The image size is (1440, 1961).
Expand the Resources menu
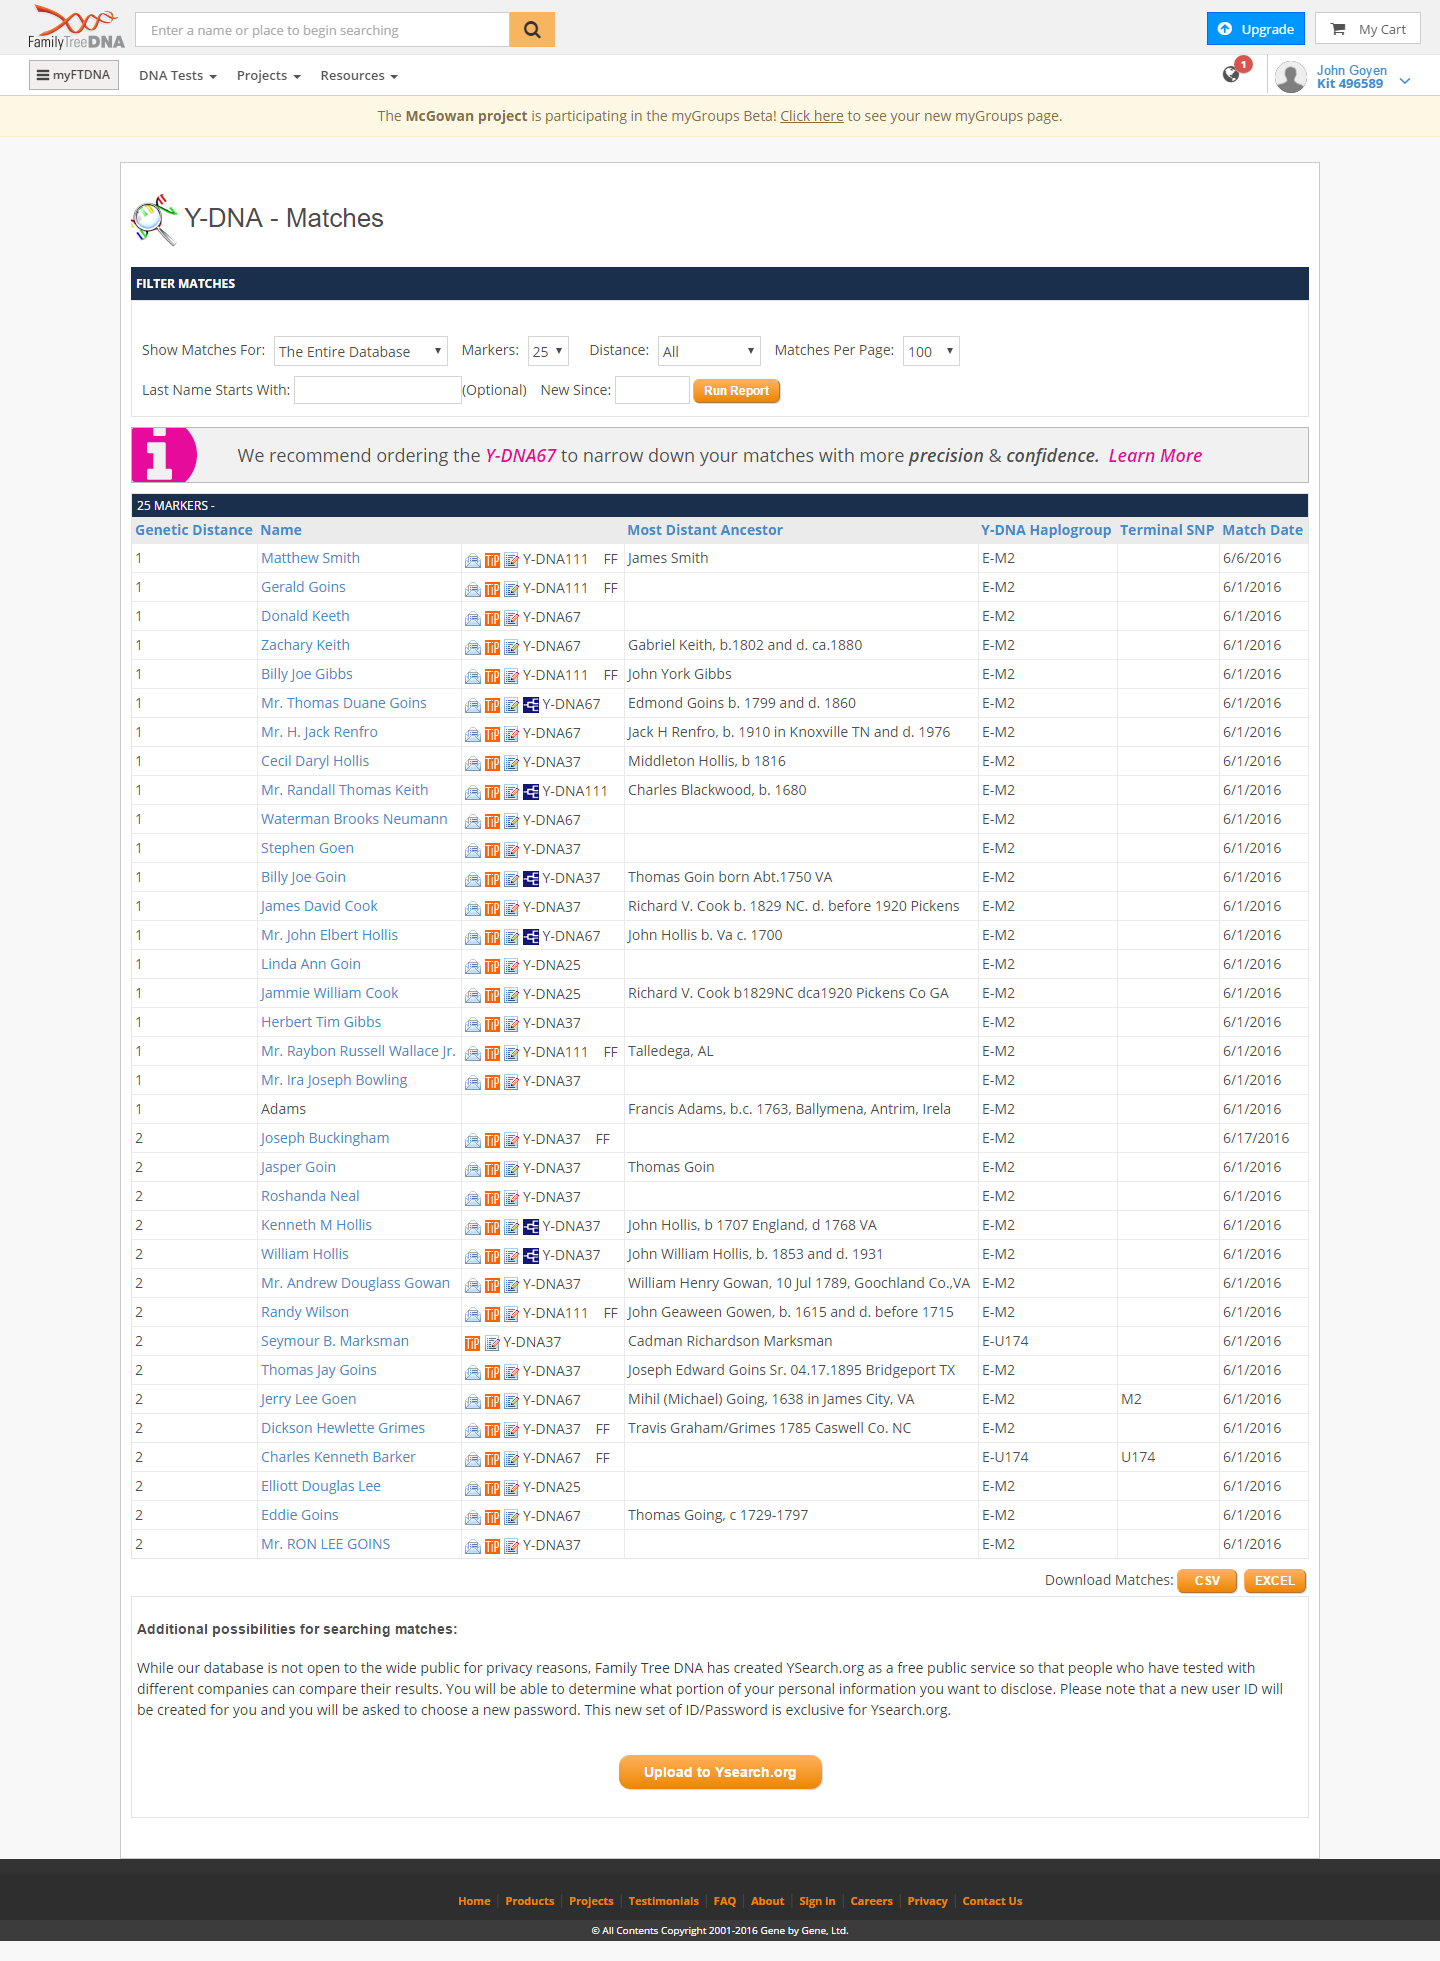coord(358,76)
